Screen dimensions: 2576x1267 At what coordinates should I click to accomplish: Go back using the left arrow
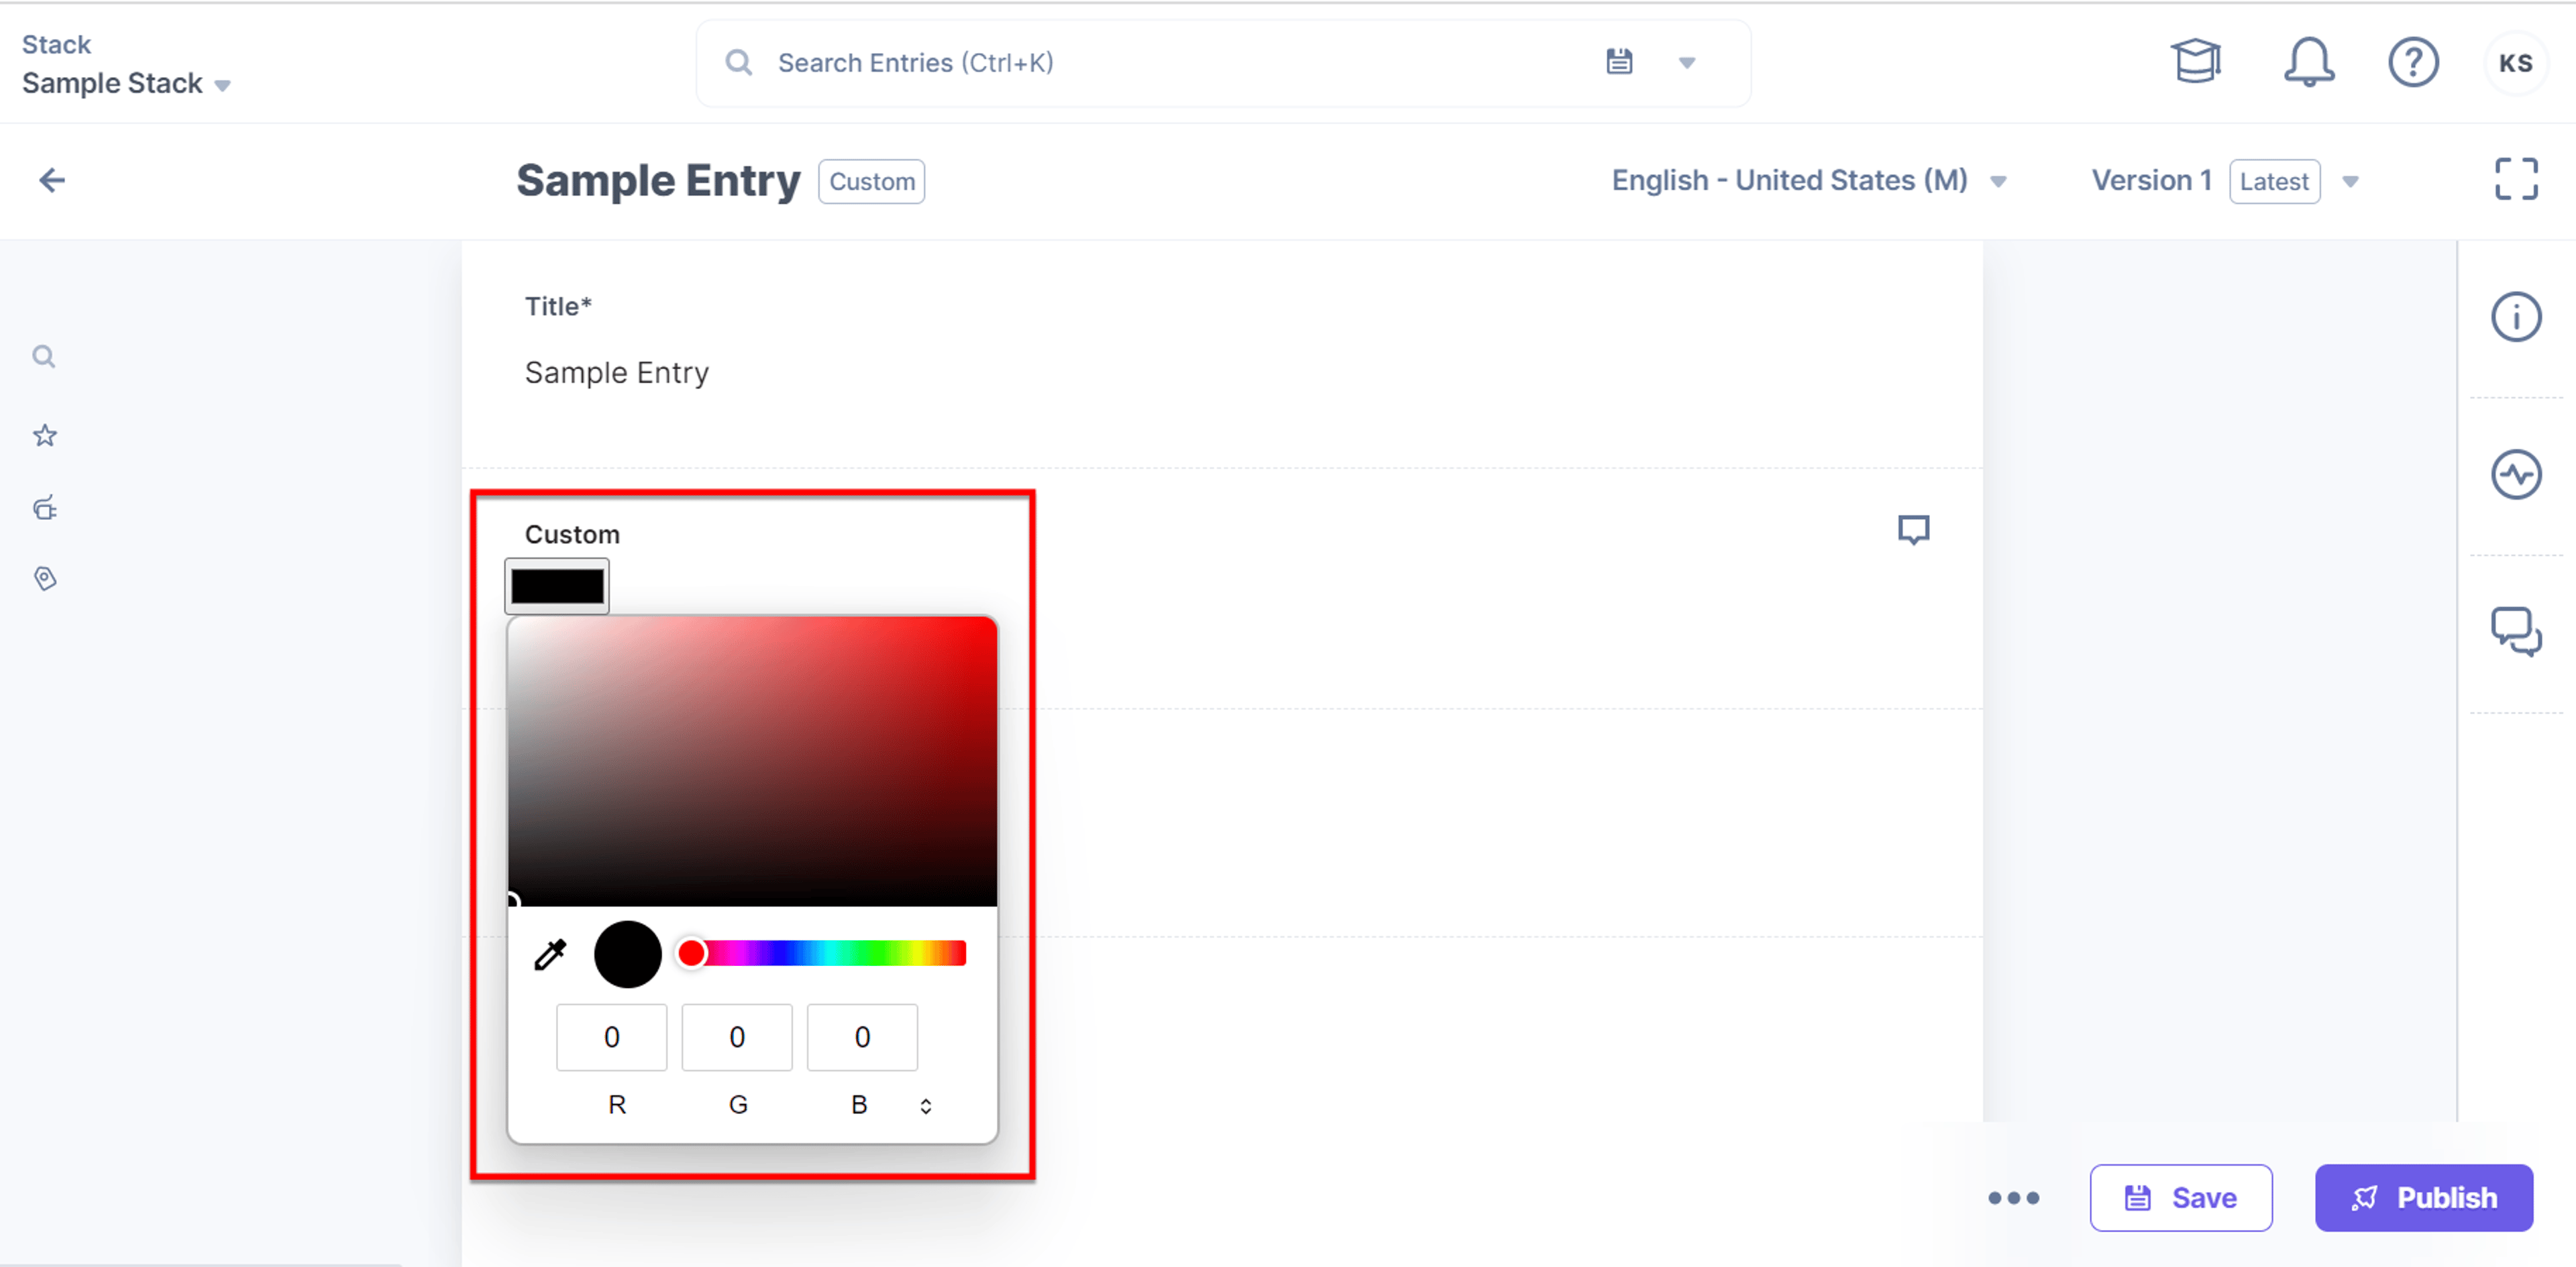pyautogui.click(x=52, y=180)
